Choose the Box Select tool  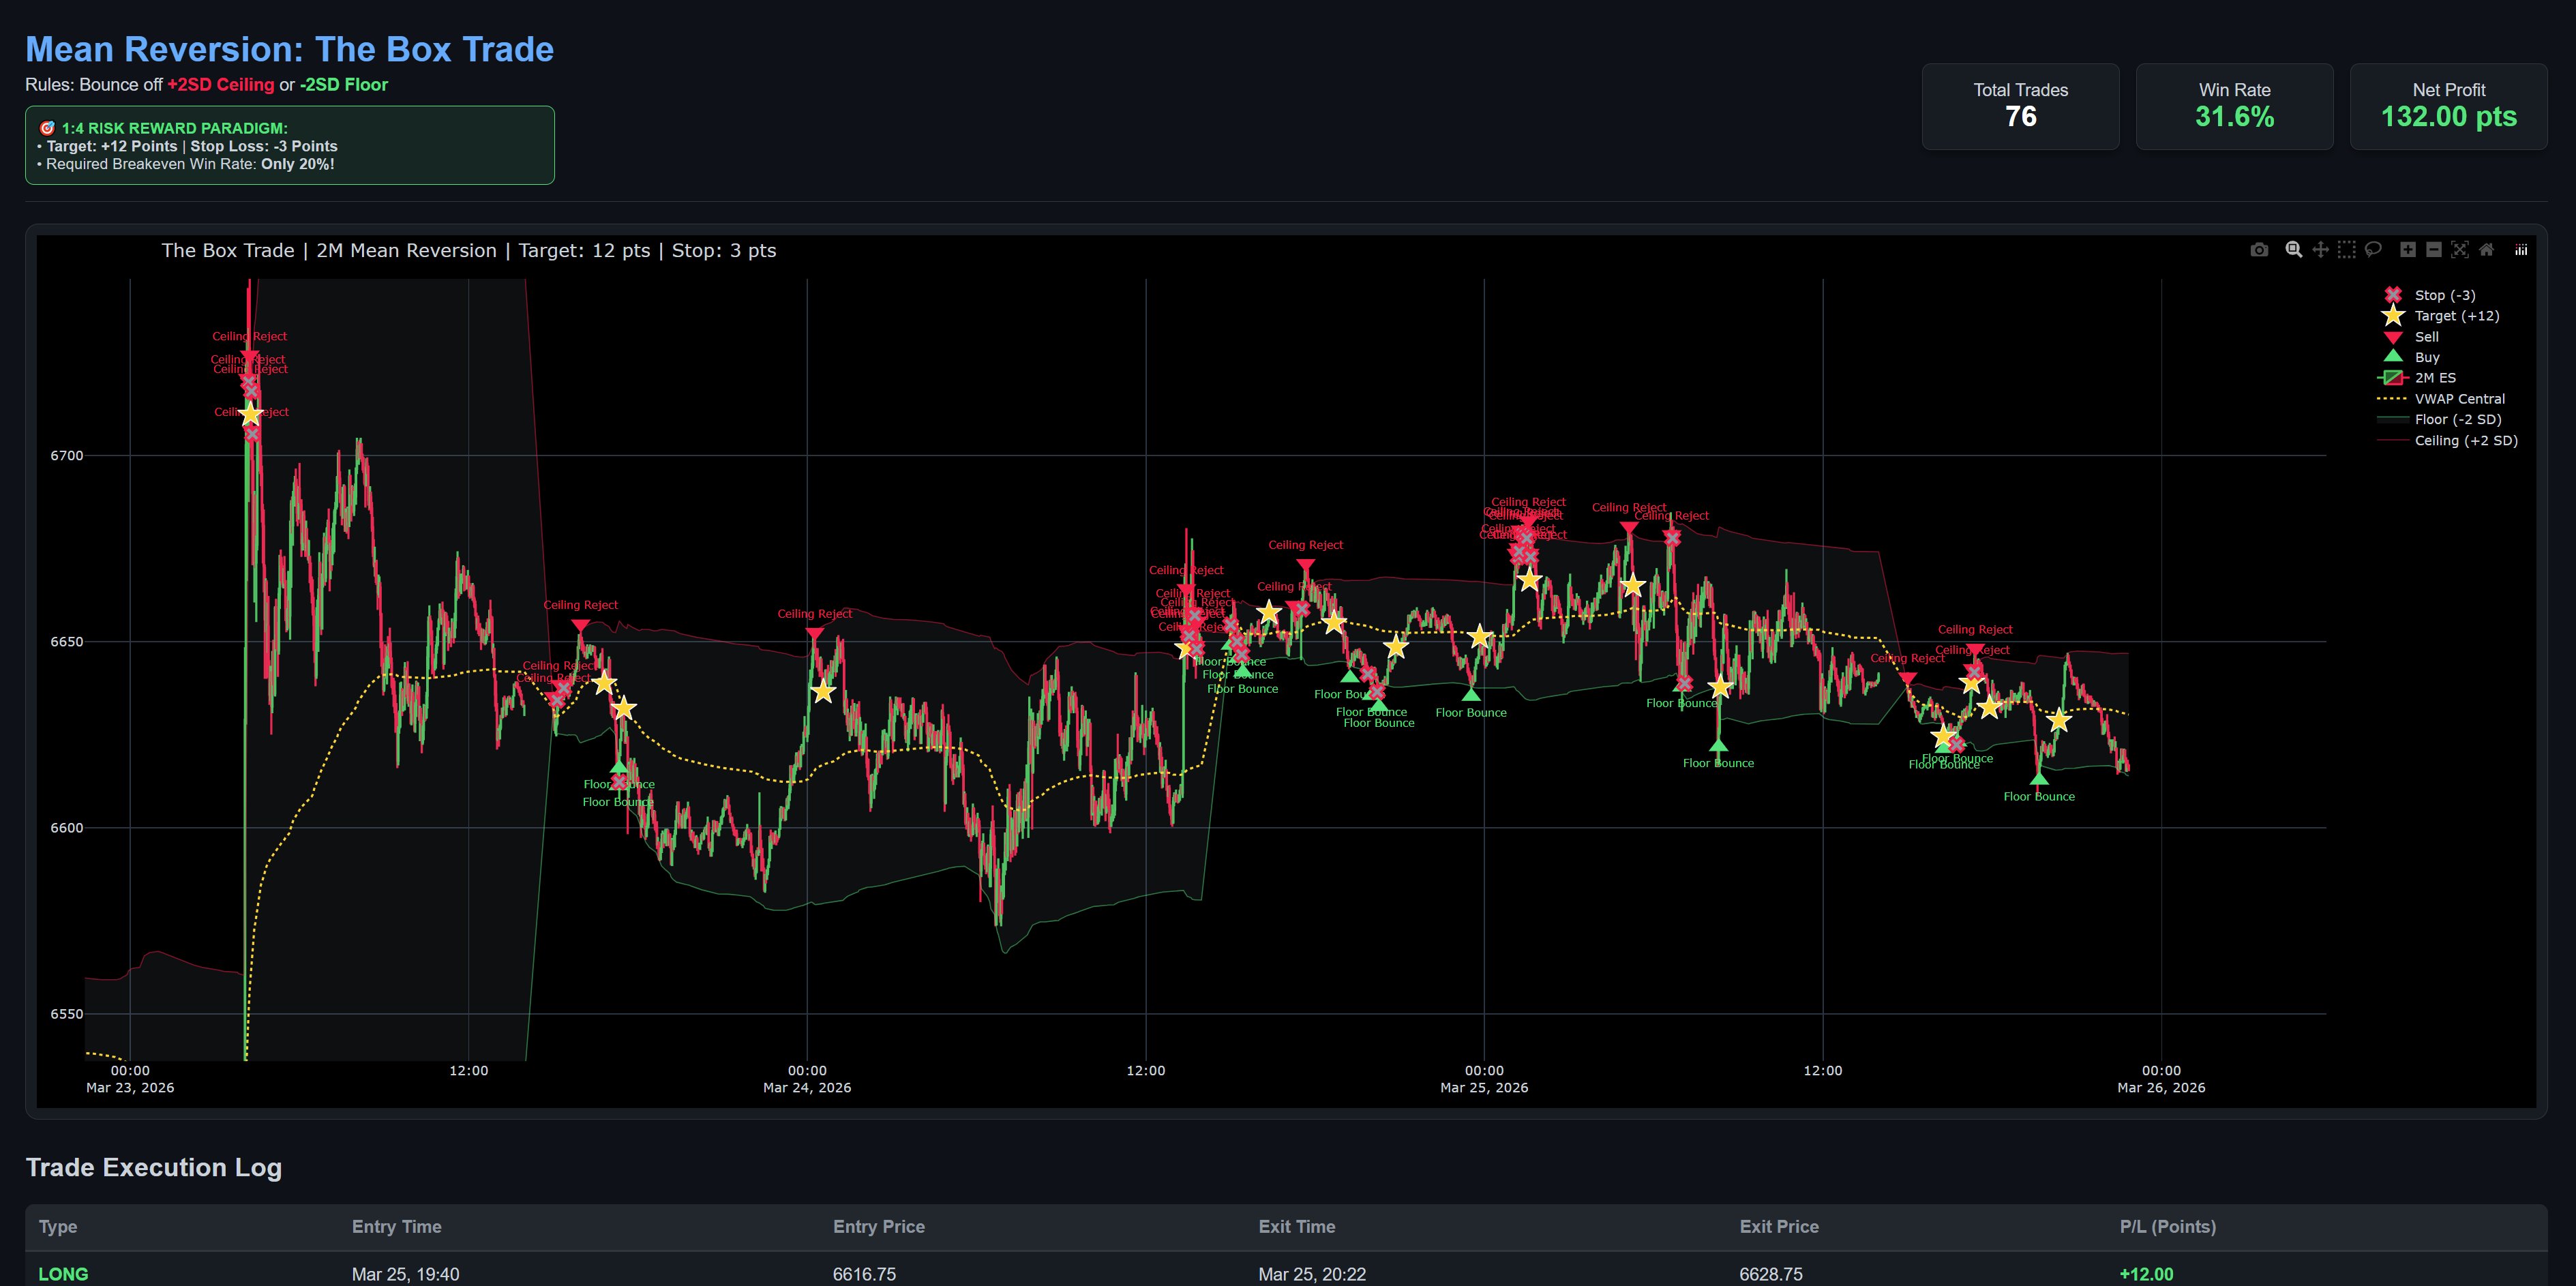point(2346,250)
